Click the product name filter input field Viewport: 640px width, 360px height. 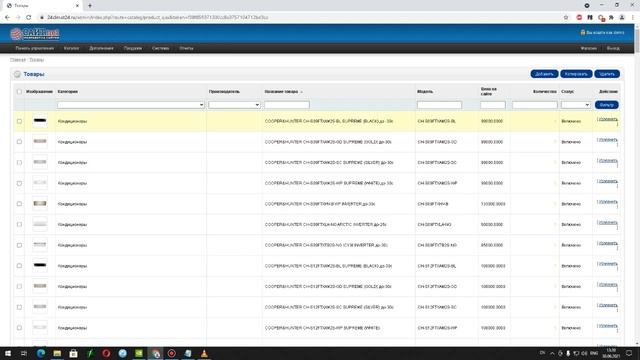287,105
